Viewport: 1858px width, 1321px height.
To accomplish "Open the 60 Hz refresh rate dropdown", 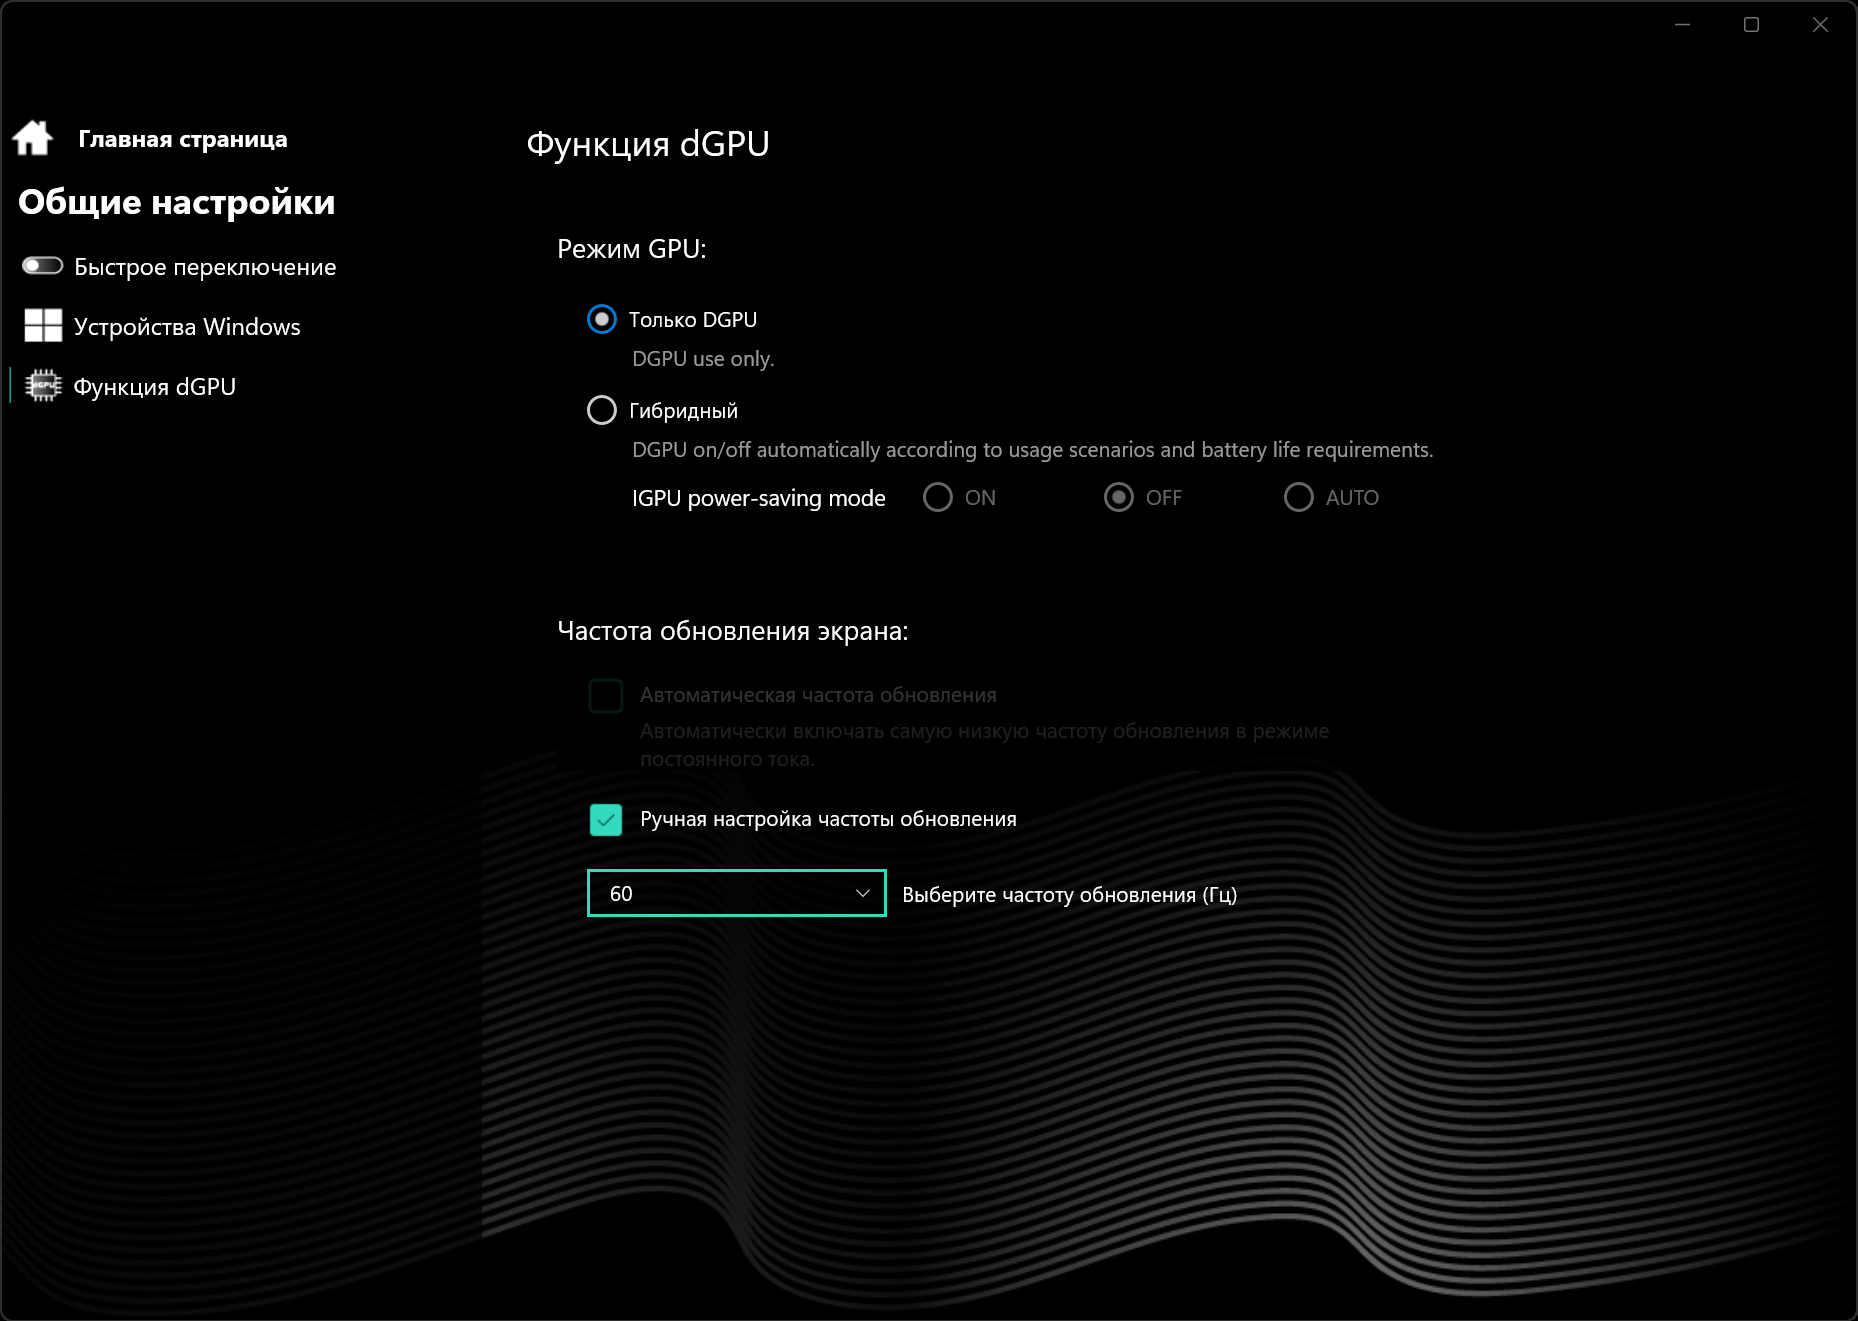I will (x=737, y=893).
